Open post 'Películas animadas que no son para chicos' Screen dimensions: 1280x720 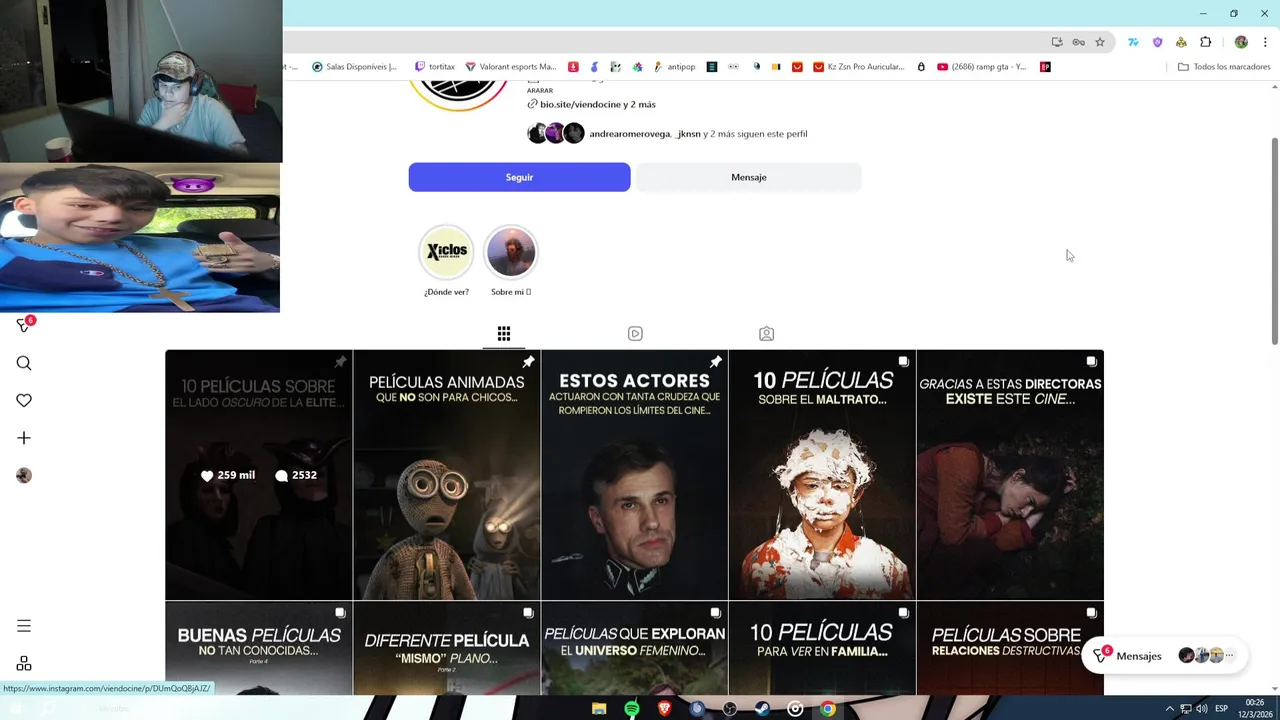pos(446,475)
